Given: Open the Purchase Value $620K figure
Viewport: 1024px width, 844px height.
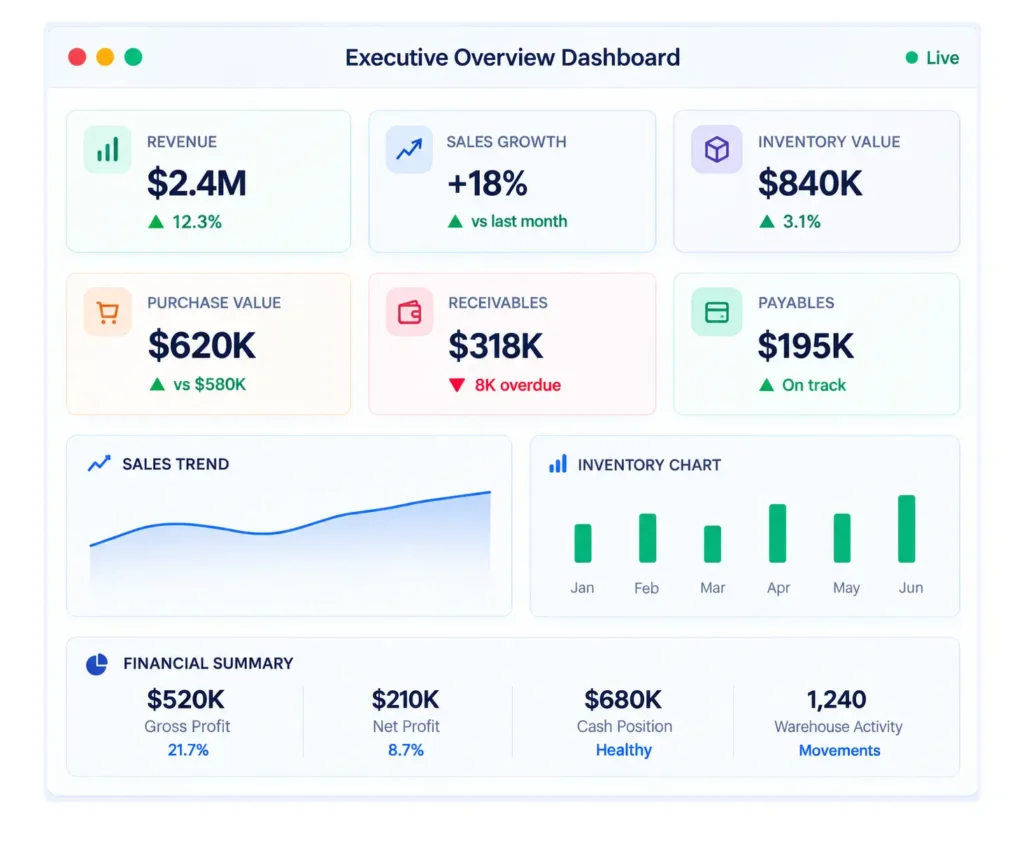Looking at the screenshot, I should pos(202,345).
